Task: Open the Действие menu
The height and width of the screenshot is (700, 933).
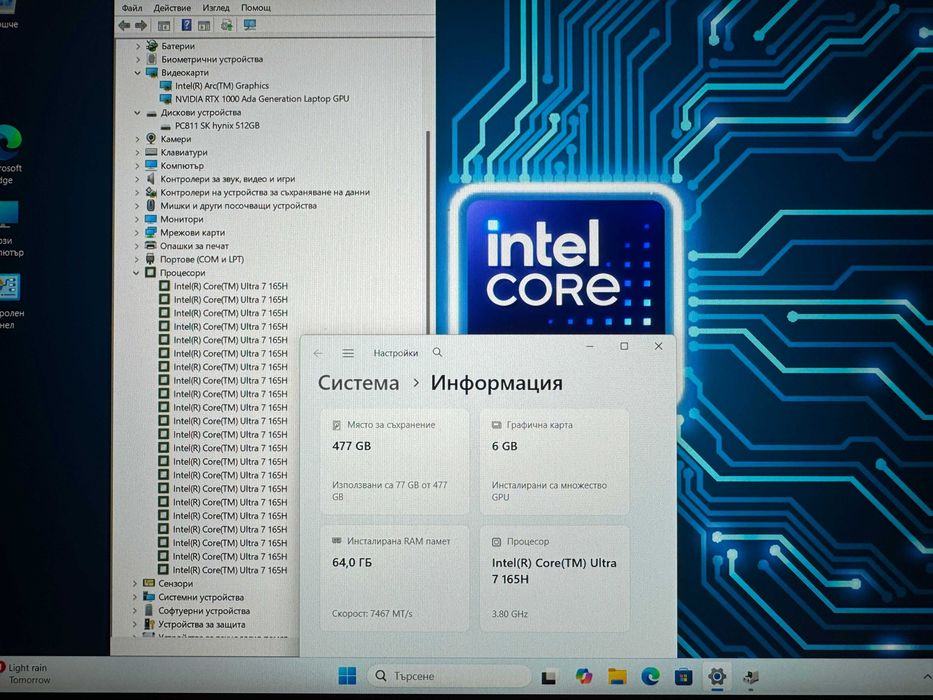Action: 172,8
